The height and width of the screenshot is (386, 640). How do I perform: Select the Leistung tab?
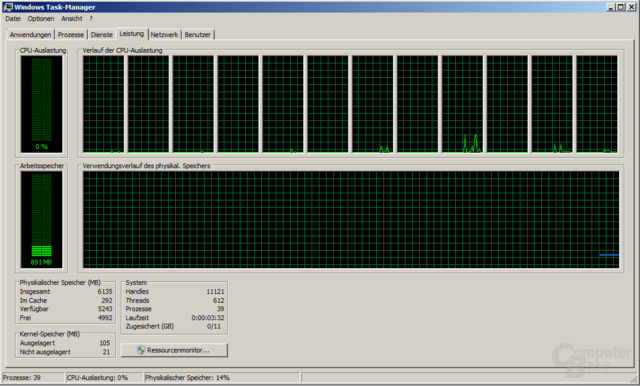(x=132, y=33)
